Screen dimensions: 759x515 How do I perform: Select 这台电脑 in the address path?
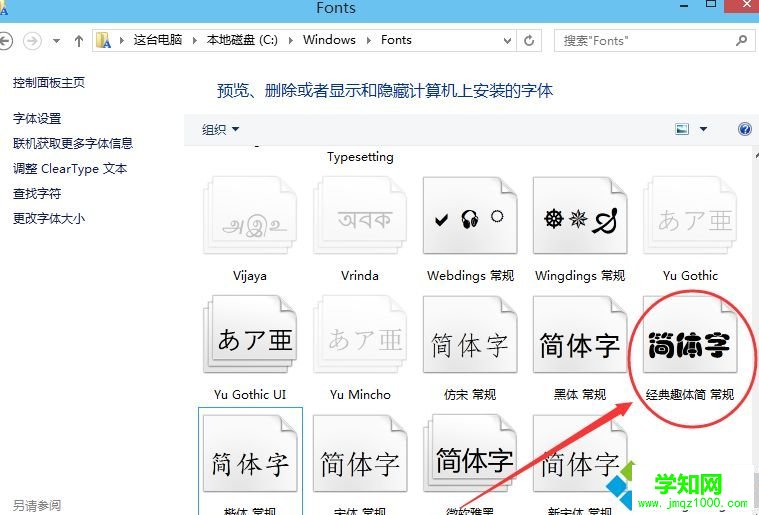[158, 40]
